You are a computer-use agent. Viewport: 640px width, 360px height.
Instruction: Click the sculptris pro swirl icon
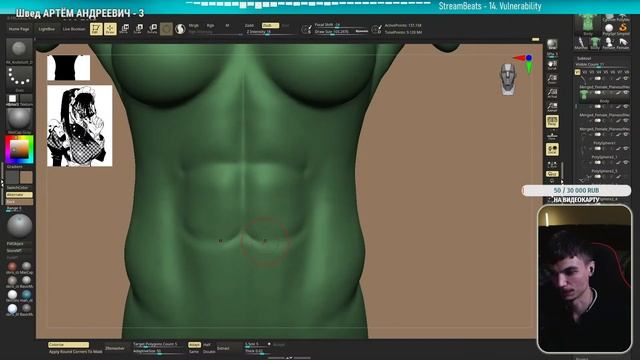click(180, 29)
